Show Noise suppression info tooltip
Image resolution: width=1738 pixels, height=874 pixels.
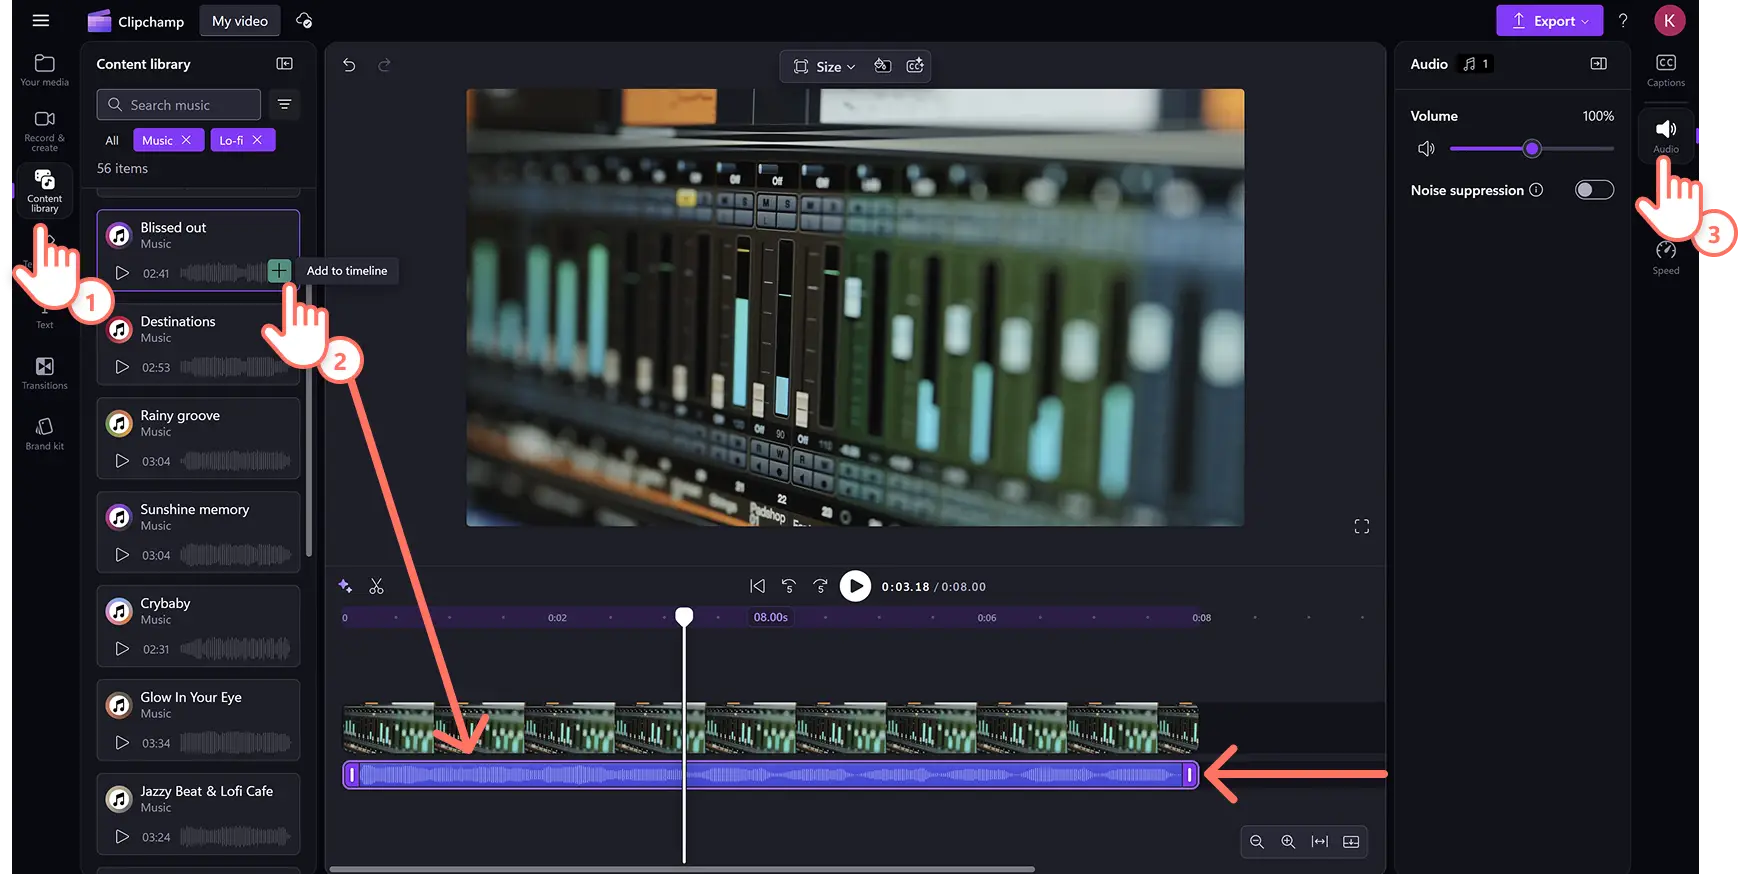[x=1536, y=190]
